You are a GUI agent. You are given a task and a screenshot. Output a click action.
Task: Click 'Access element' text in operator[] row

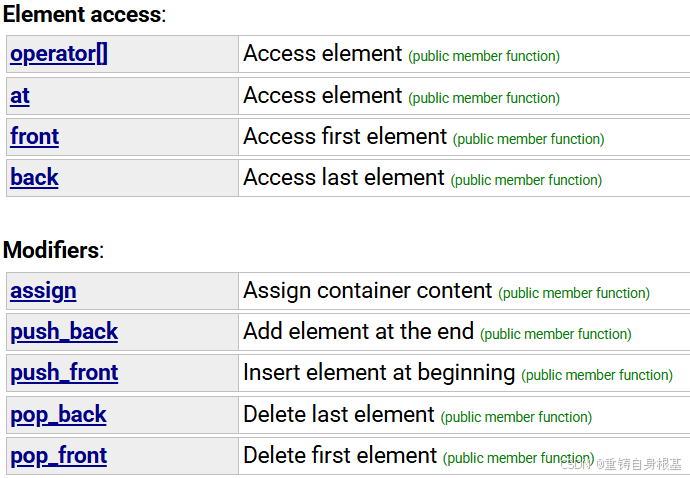323,54
